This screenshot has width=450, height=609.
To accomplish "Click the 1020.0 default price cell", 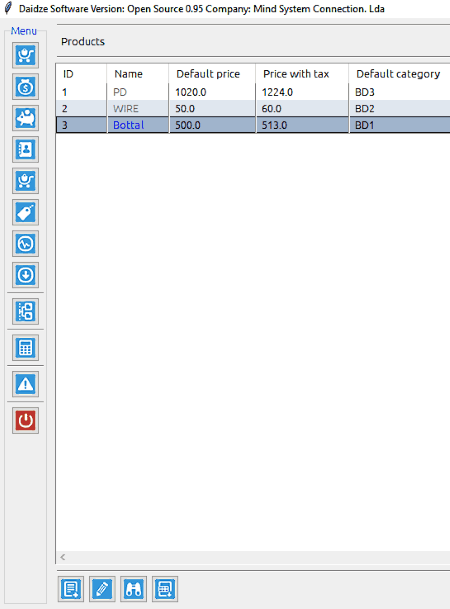I will tap(212, 92).
